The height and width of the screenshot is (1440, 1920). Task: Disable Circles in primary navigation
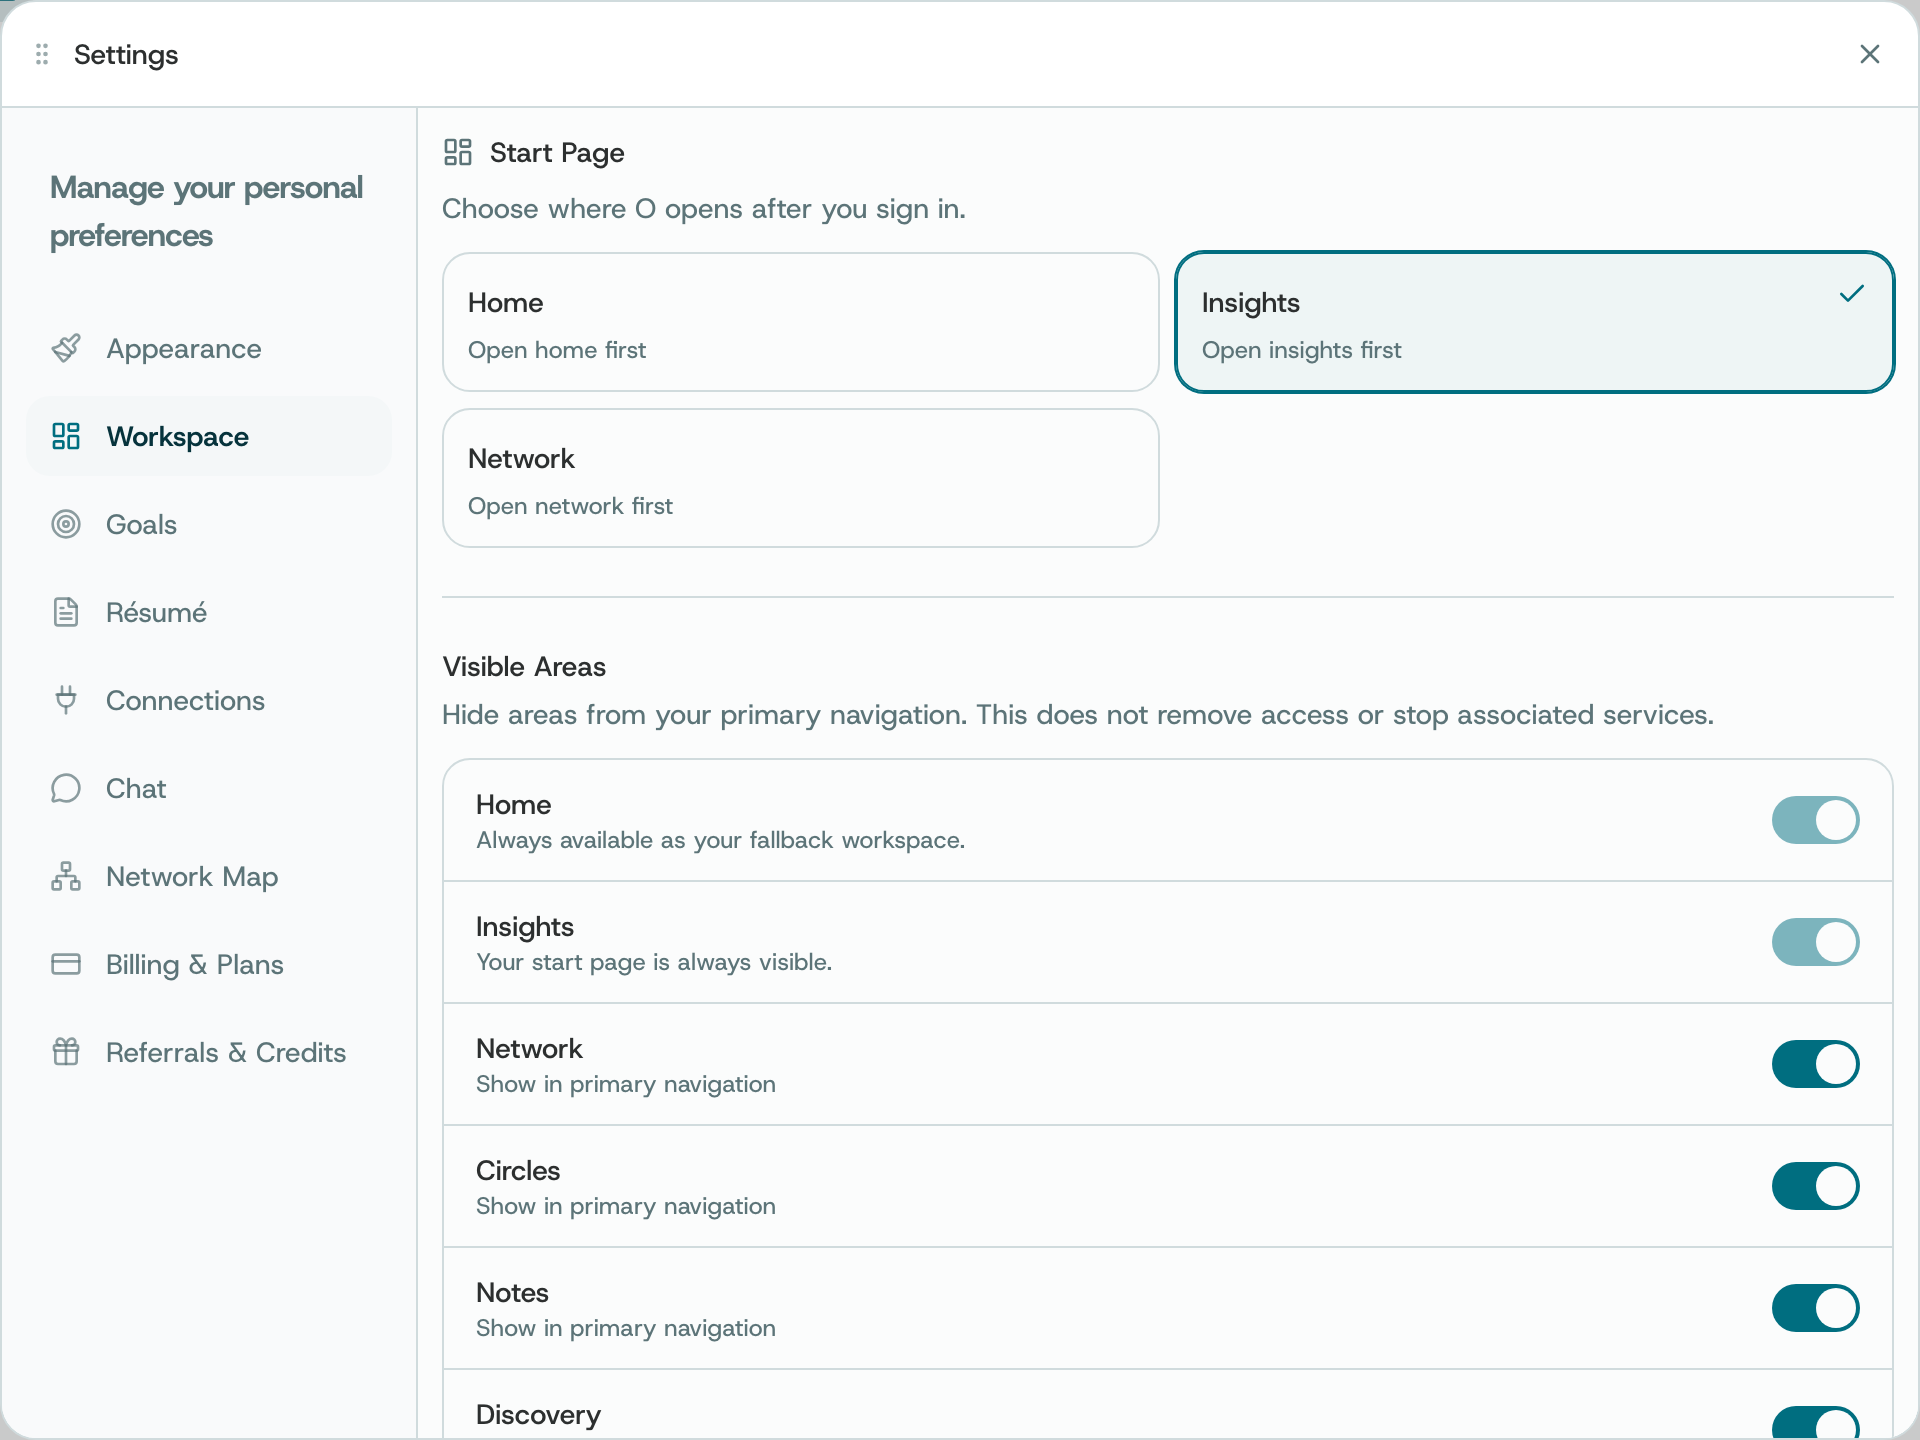1815,1186
